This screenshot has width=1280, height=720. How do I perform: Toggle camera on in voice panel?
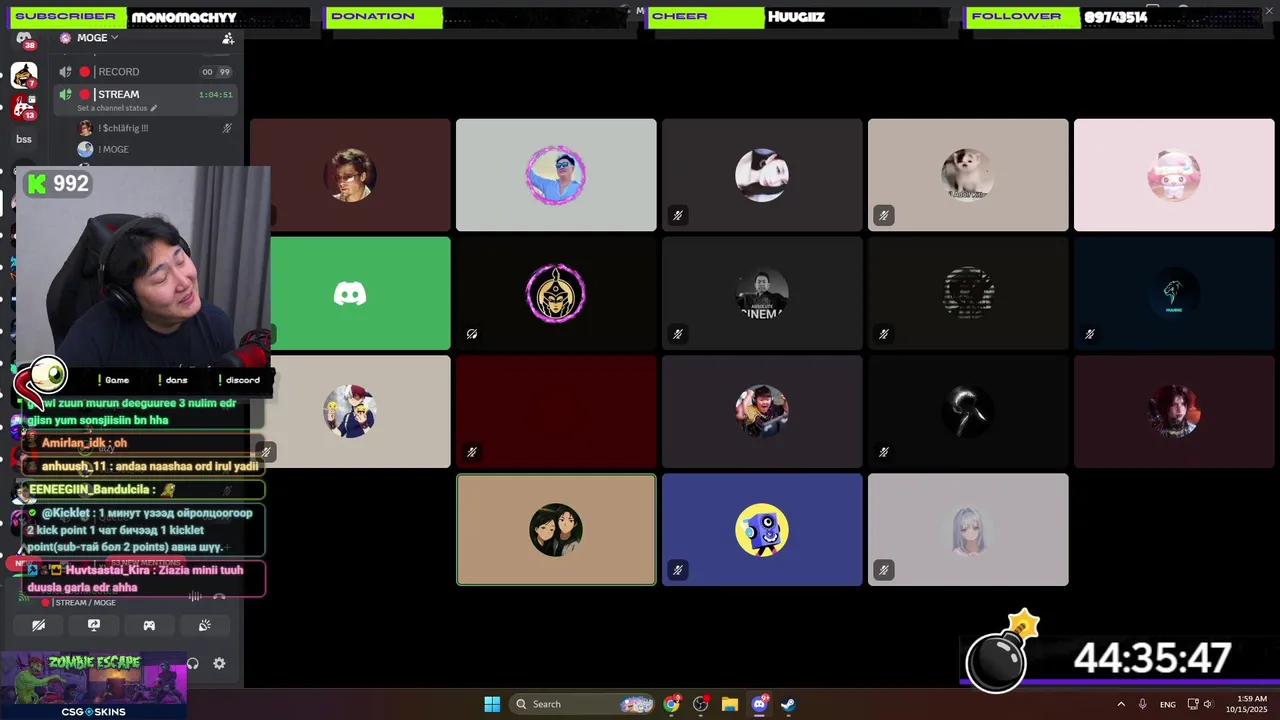click(x=38, y=625)
